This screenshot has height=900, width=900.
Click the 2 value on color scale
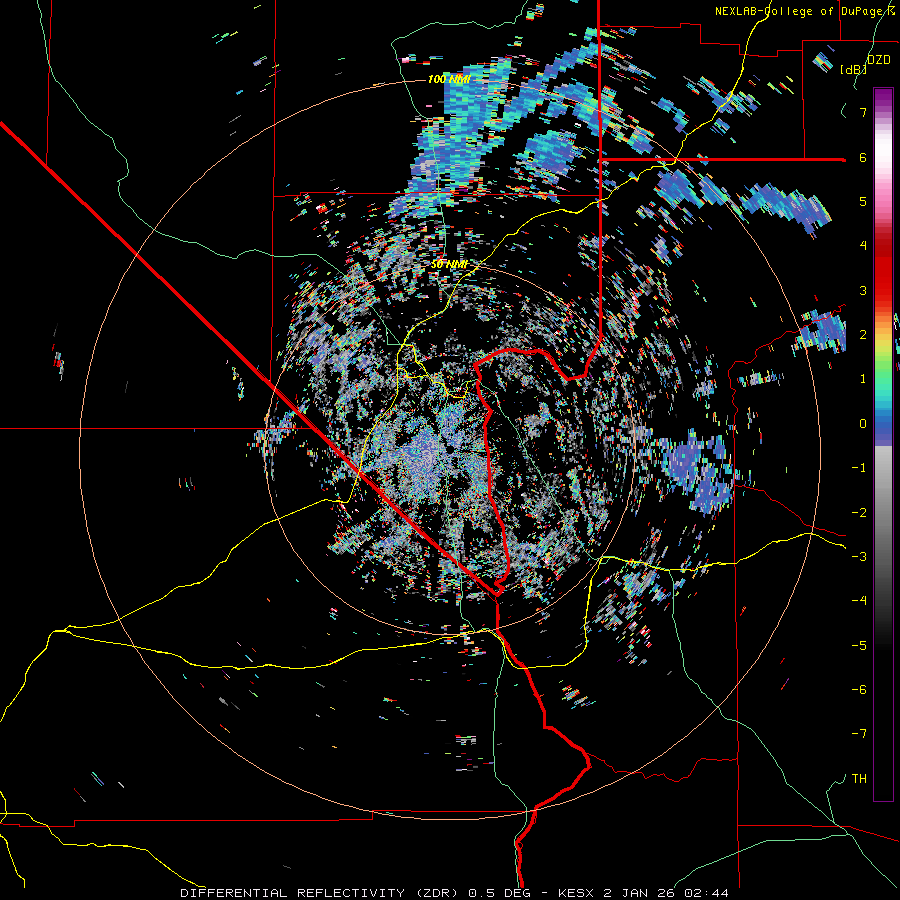pyautogui.click(x=863, y=335)
